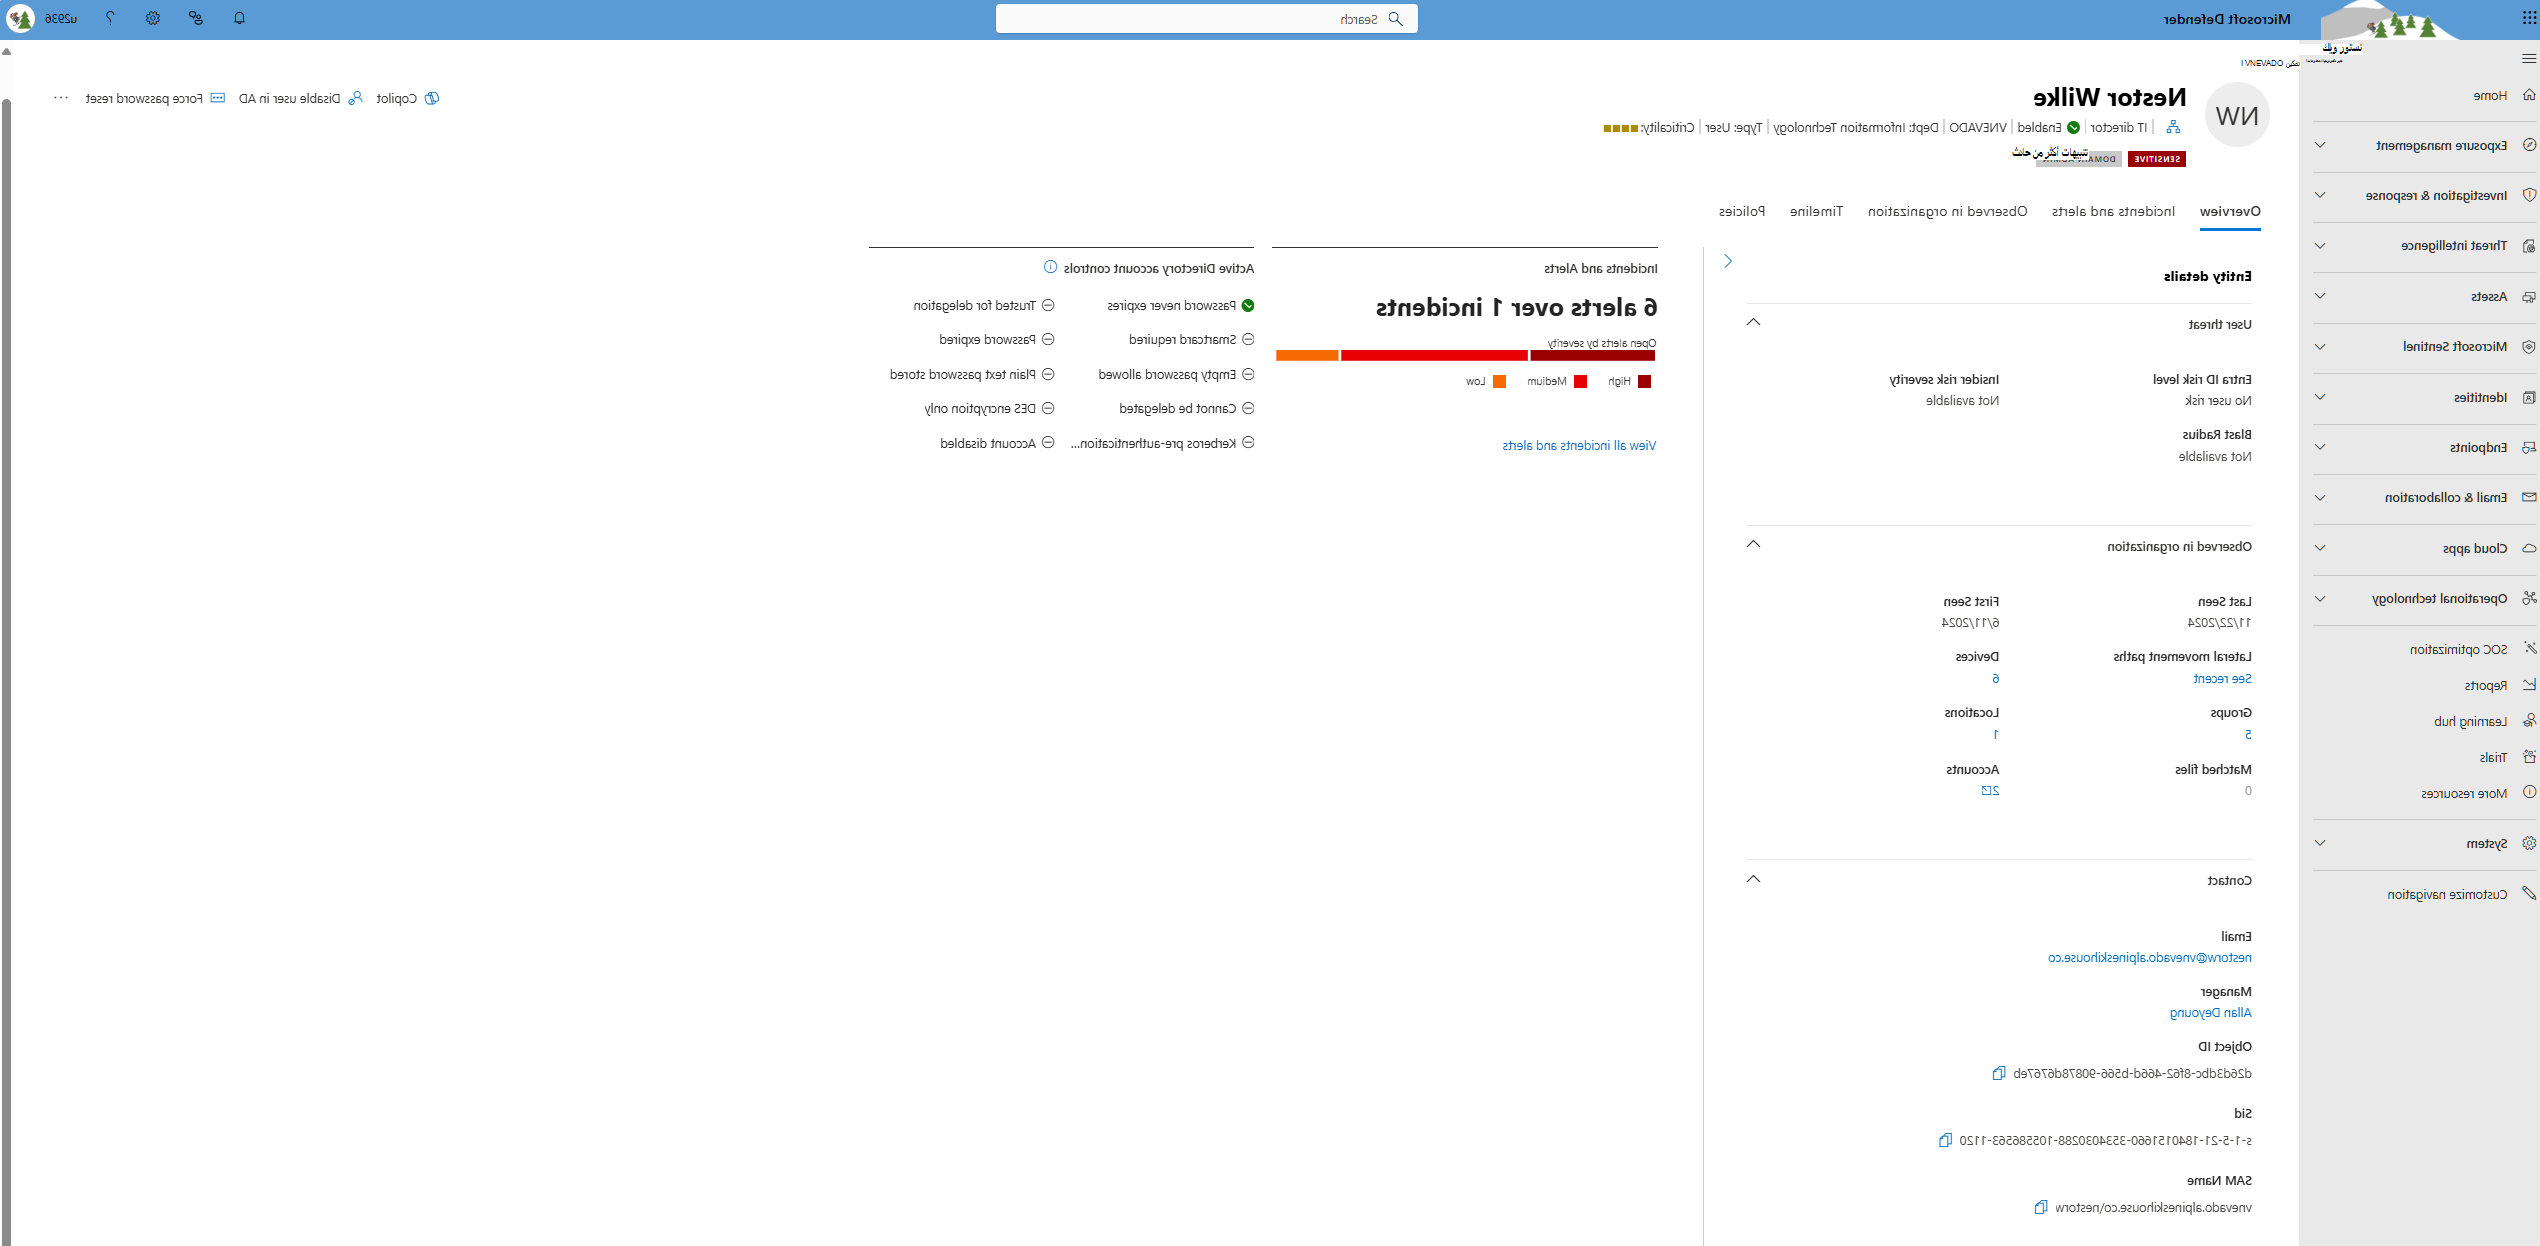Image resolution: width=2540 pixels, height=1246 pixels.
Task: Open the Groups count 5 link
Action: point(2248,734)
